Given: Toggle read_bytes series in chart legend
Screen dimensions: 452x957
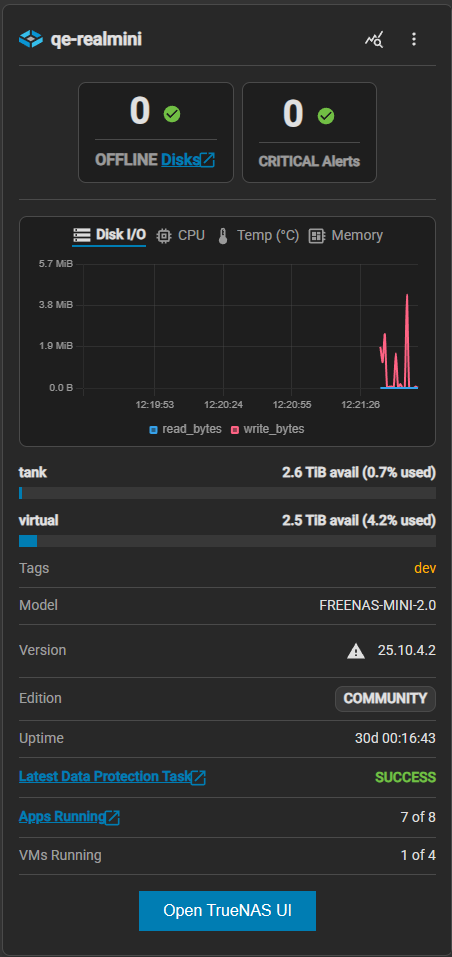Looking at the screenshot, I should 185,429.
